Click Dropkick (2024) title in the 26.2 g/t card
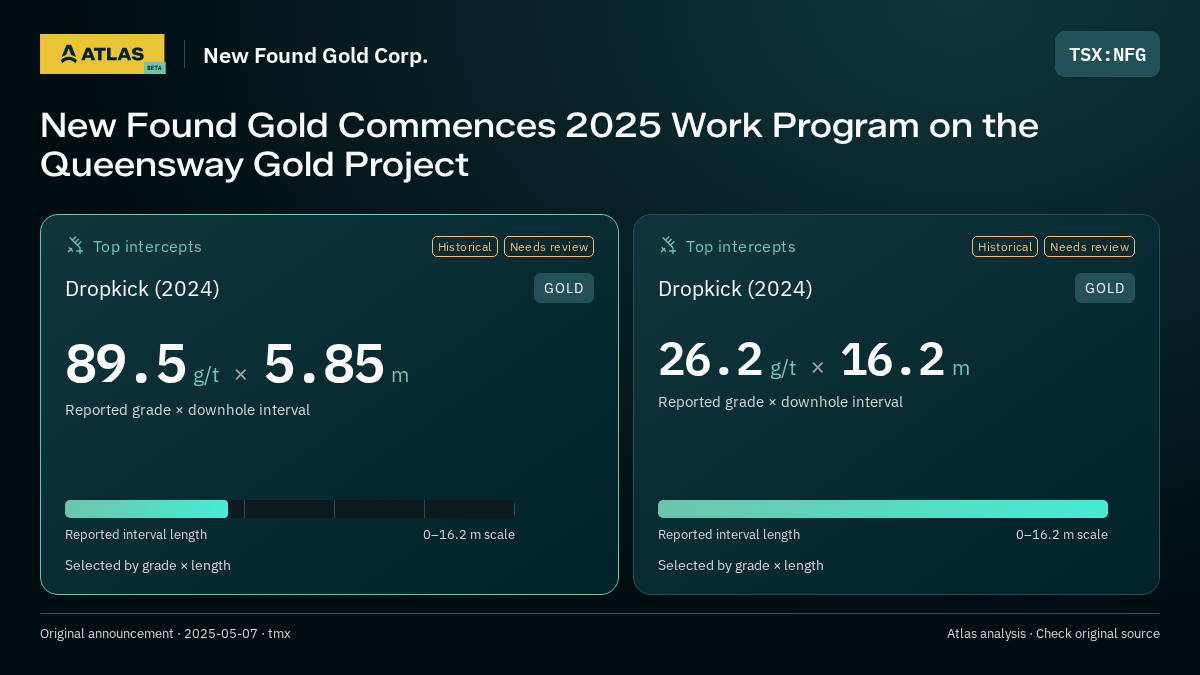 pos(735,289)
